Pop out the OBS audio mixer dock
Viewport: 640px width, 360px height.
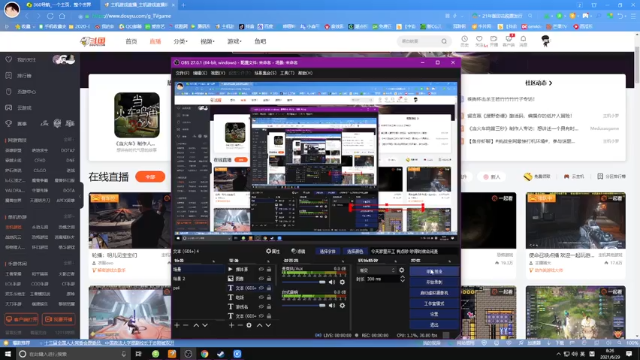(x=343, y=261)
